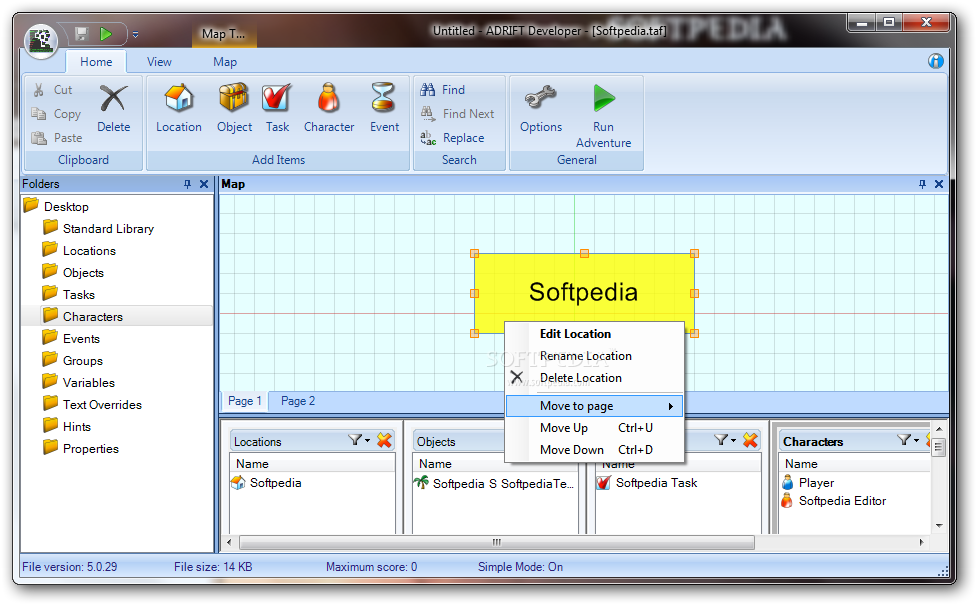Select Player in the Characters list

(808, 482)
